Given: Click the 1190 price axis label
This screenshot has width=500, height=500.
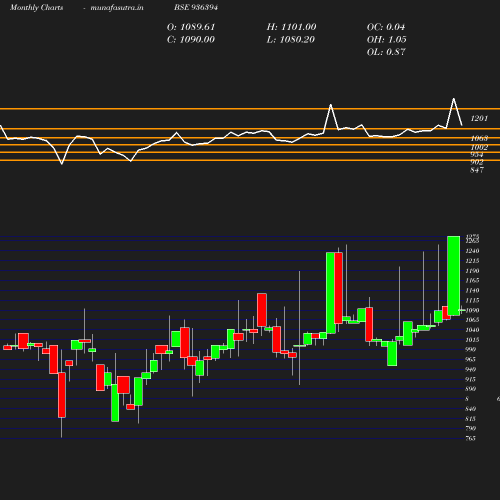Looking at the screenshot, I should click(x=472, y=271).
